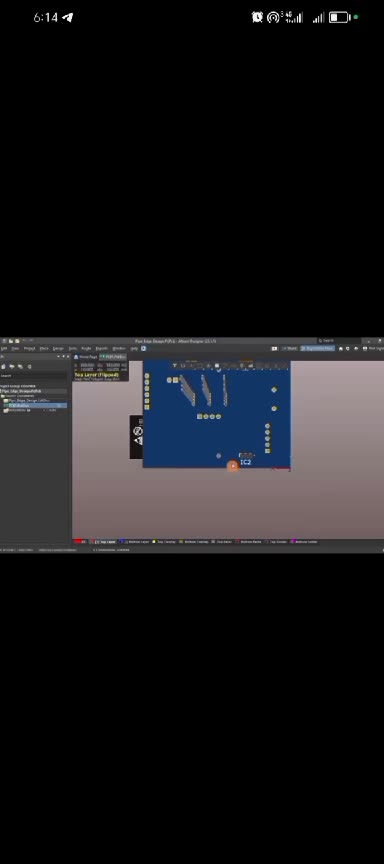Tap the alarm icon in phone status bar

[257, 17]
